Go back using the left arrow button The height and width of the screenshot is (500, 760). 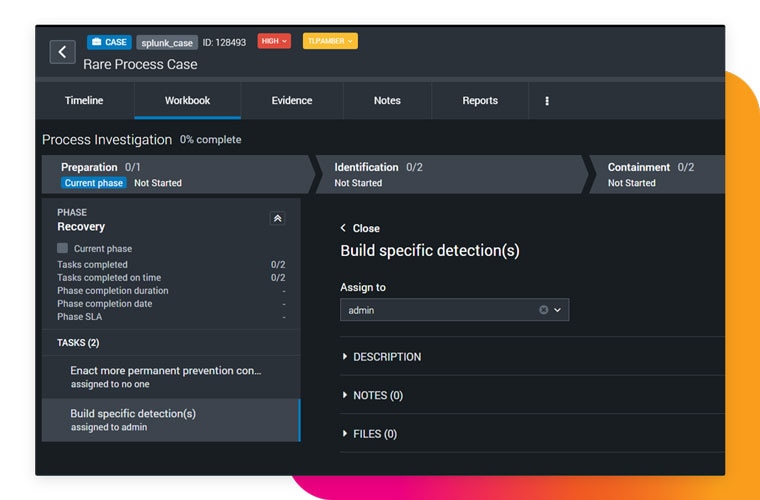[x=63, y=52]
